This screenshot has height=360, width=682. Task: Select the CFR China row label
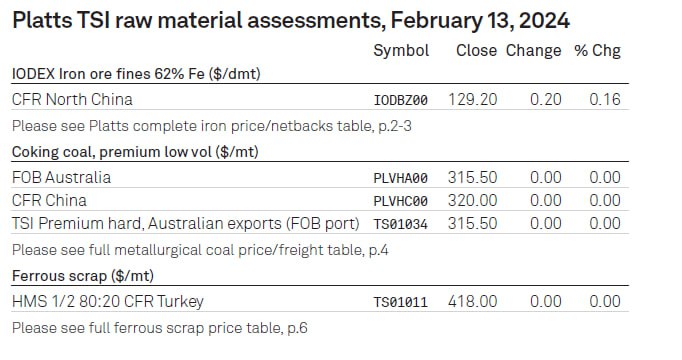[x=49, y=200]
